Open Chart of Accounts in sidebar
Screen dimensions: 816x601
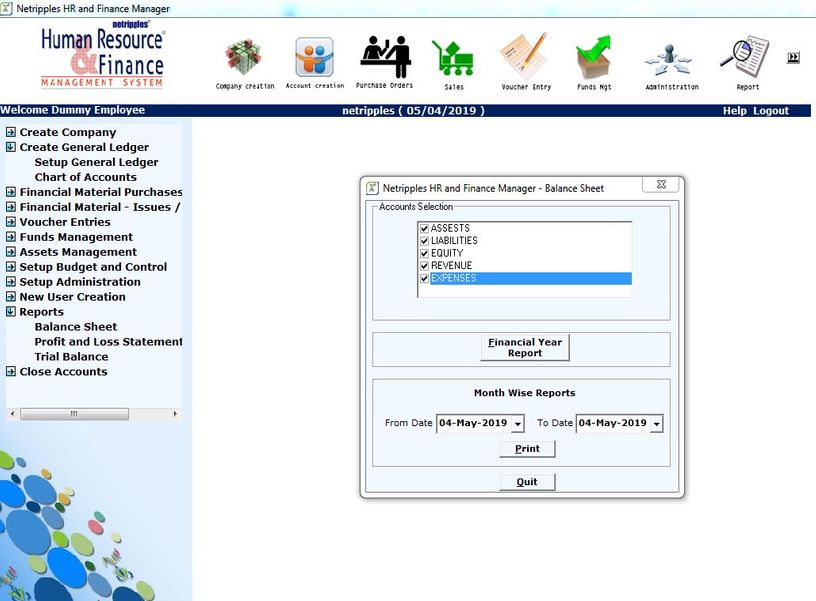pyautogui.click(x=85, y=177)
